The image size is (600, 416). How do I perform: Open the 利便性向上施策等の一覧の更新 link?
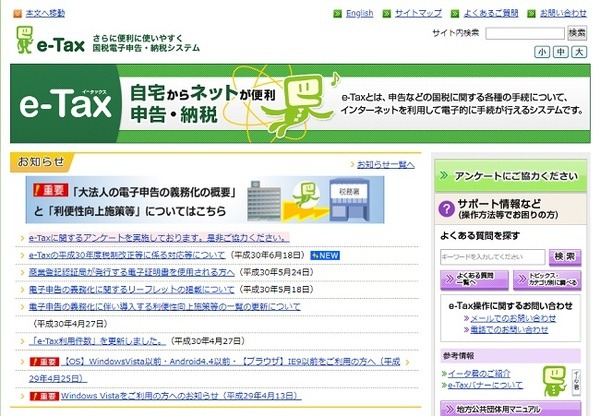(165, 307)
